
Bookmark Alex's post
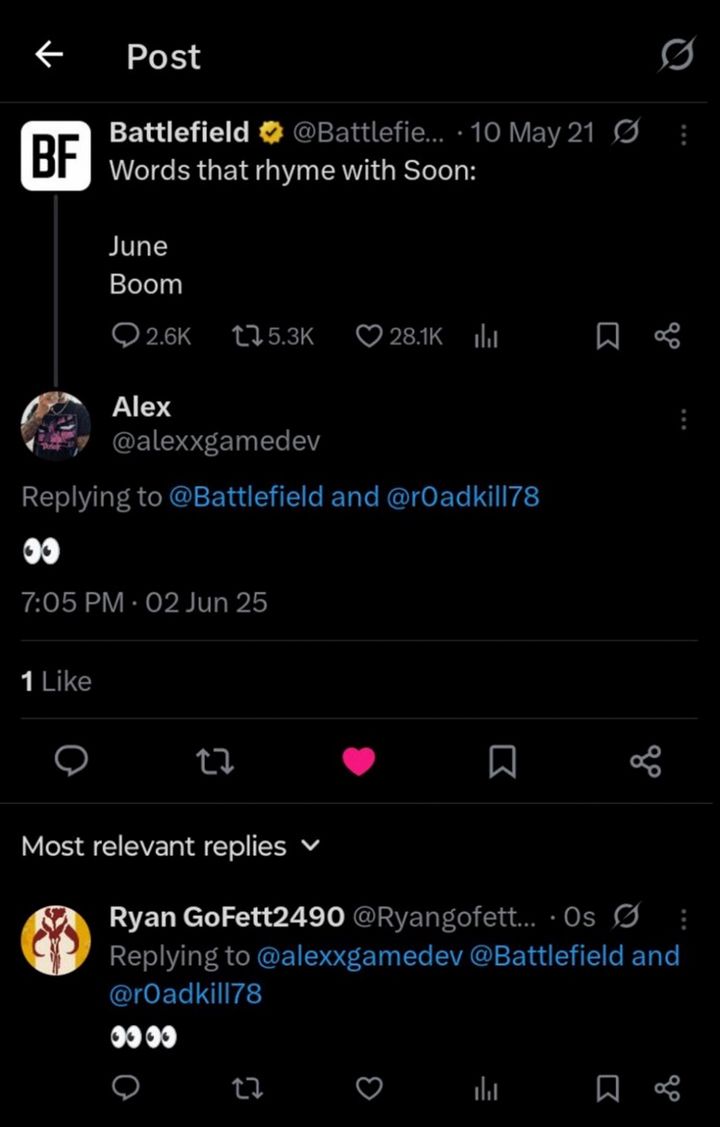coord(502,762)
